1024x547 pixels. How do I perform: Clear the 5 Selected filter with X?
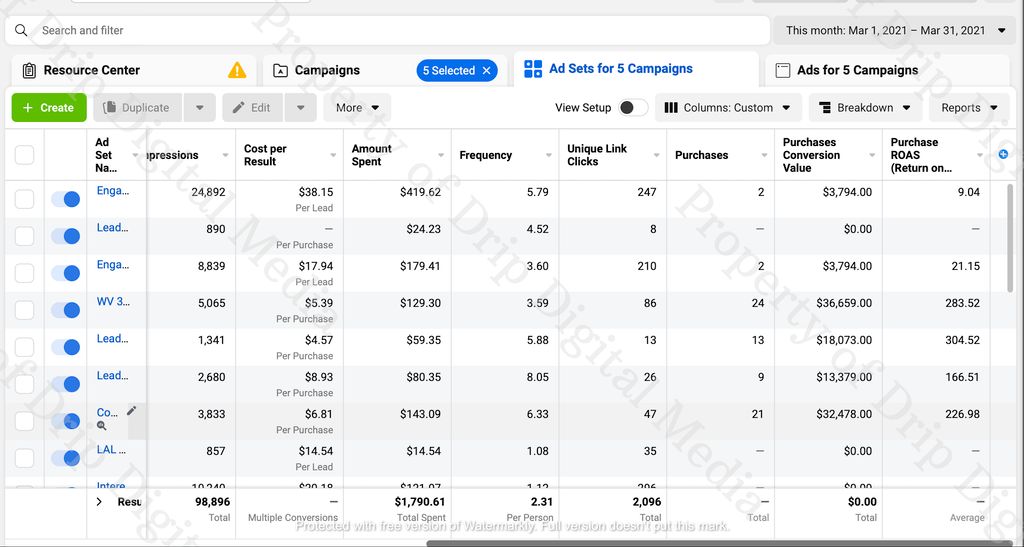(x=487, y=70)
